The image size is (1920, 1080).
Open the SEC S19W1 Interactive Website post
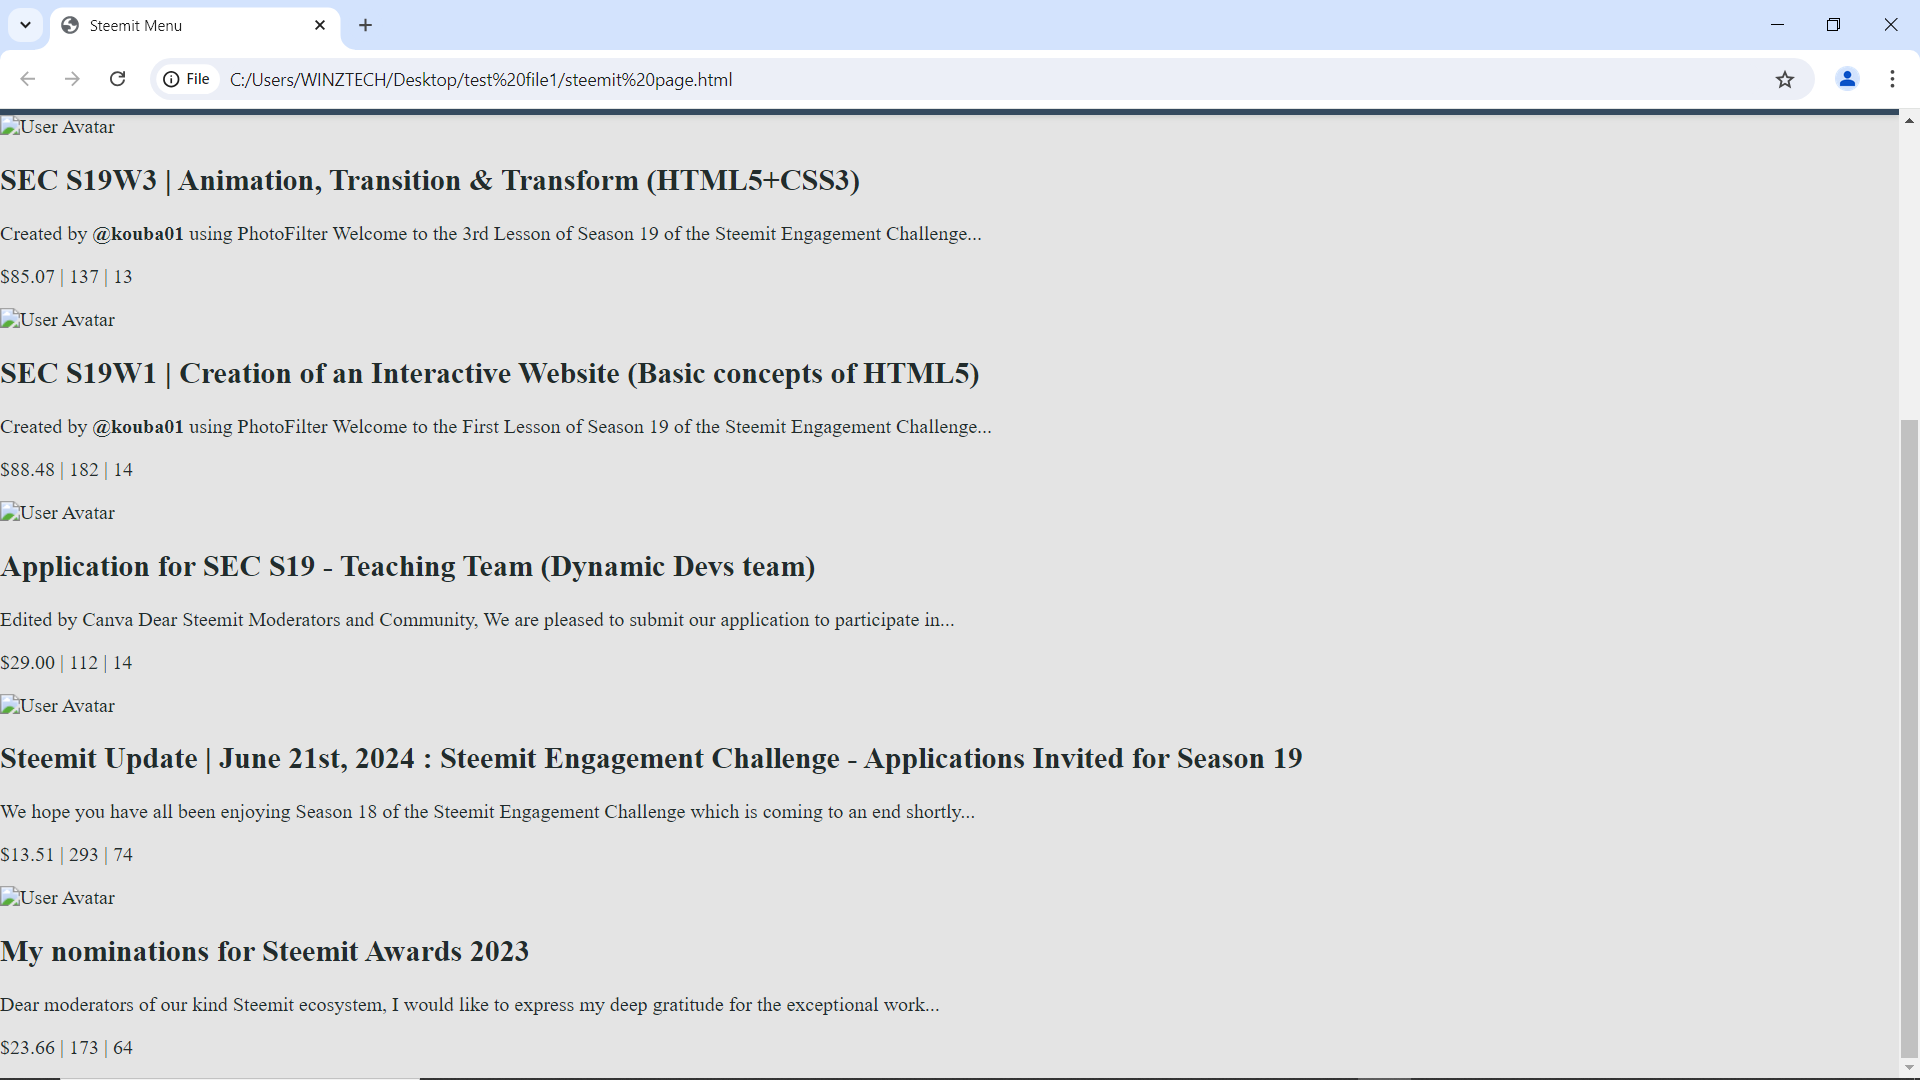click(490, 373)
